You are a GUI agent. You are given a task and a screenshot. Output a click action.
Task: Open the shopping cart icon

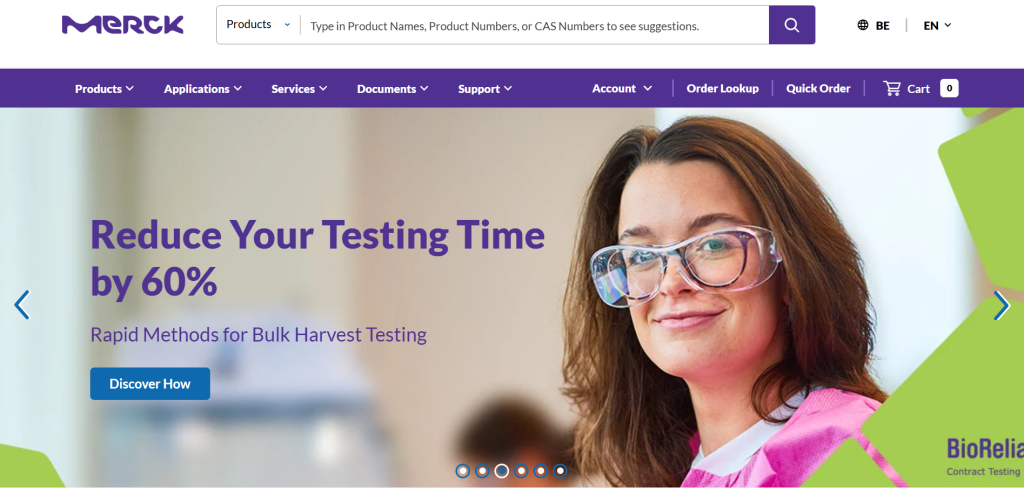point(891,88)
